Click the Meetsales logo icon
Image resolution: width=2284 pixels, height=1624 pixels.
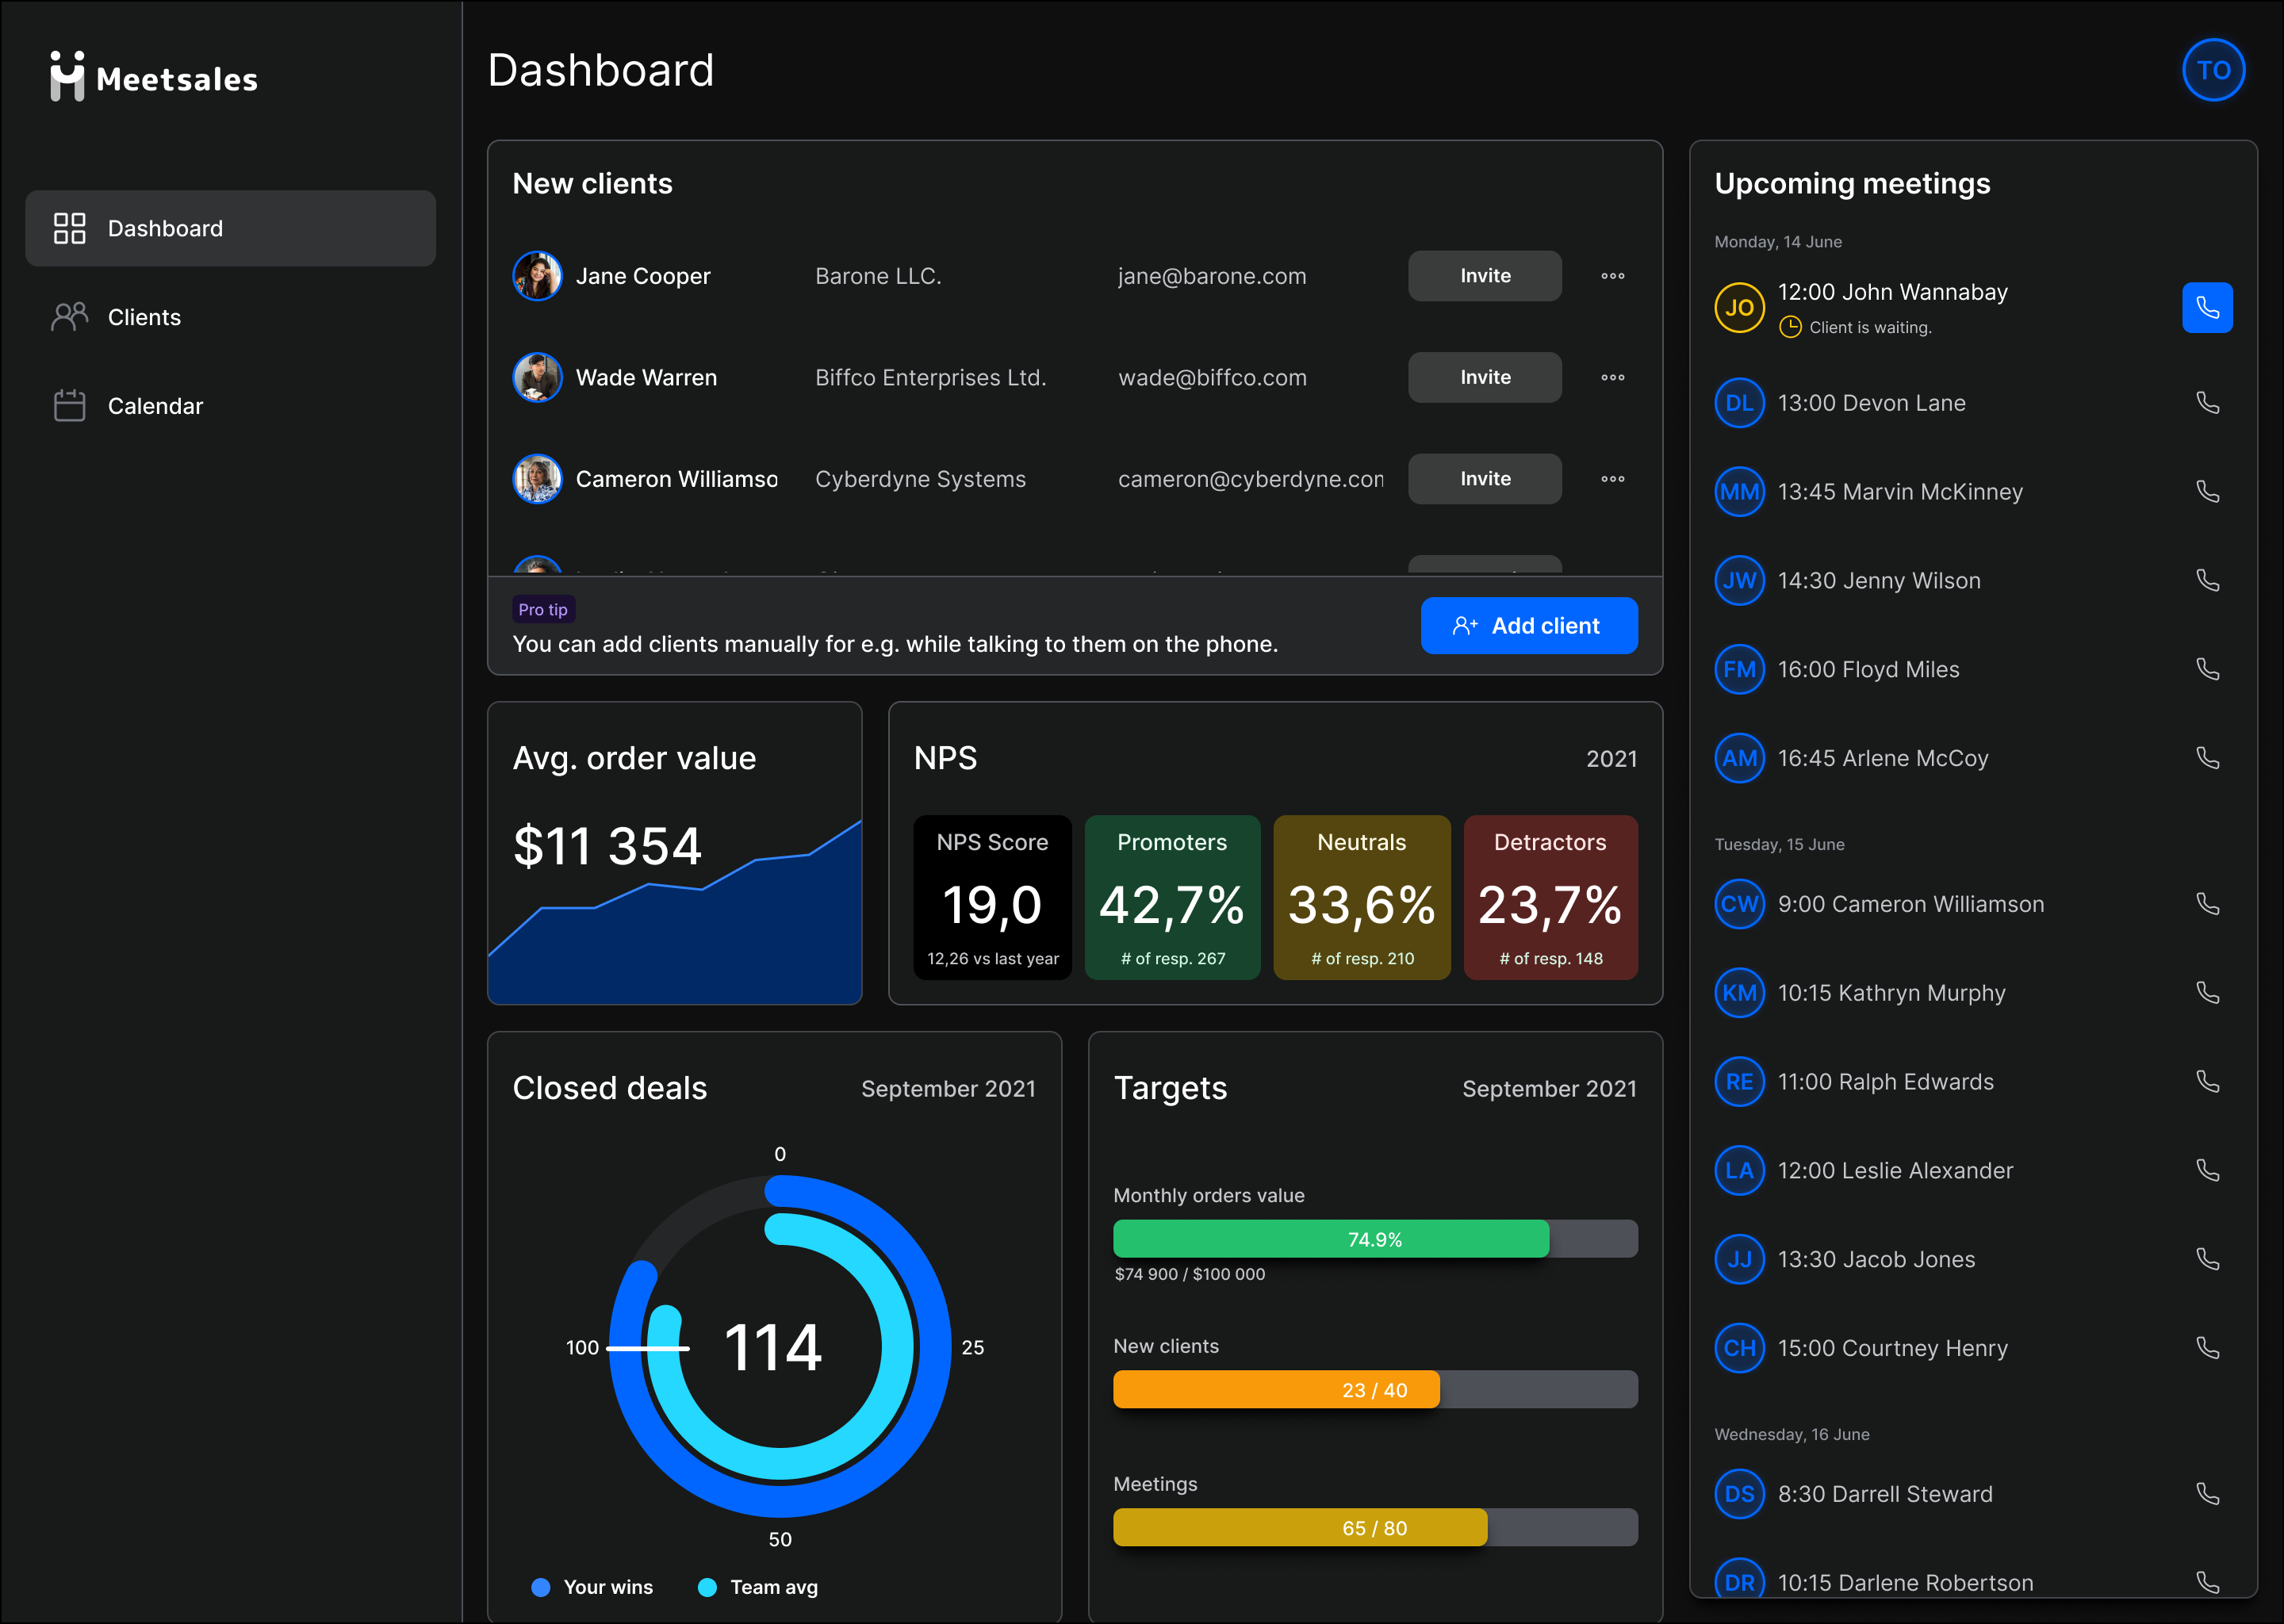tap(67, 77)
